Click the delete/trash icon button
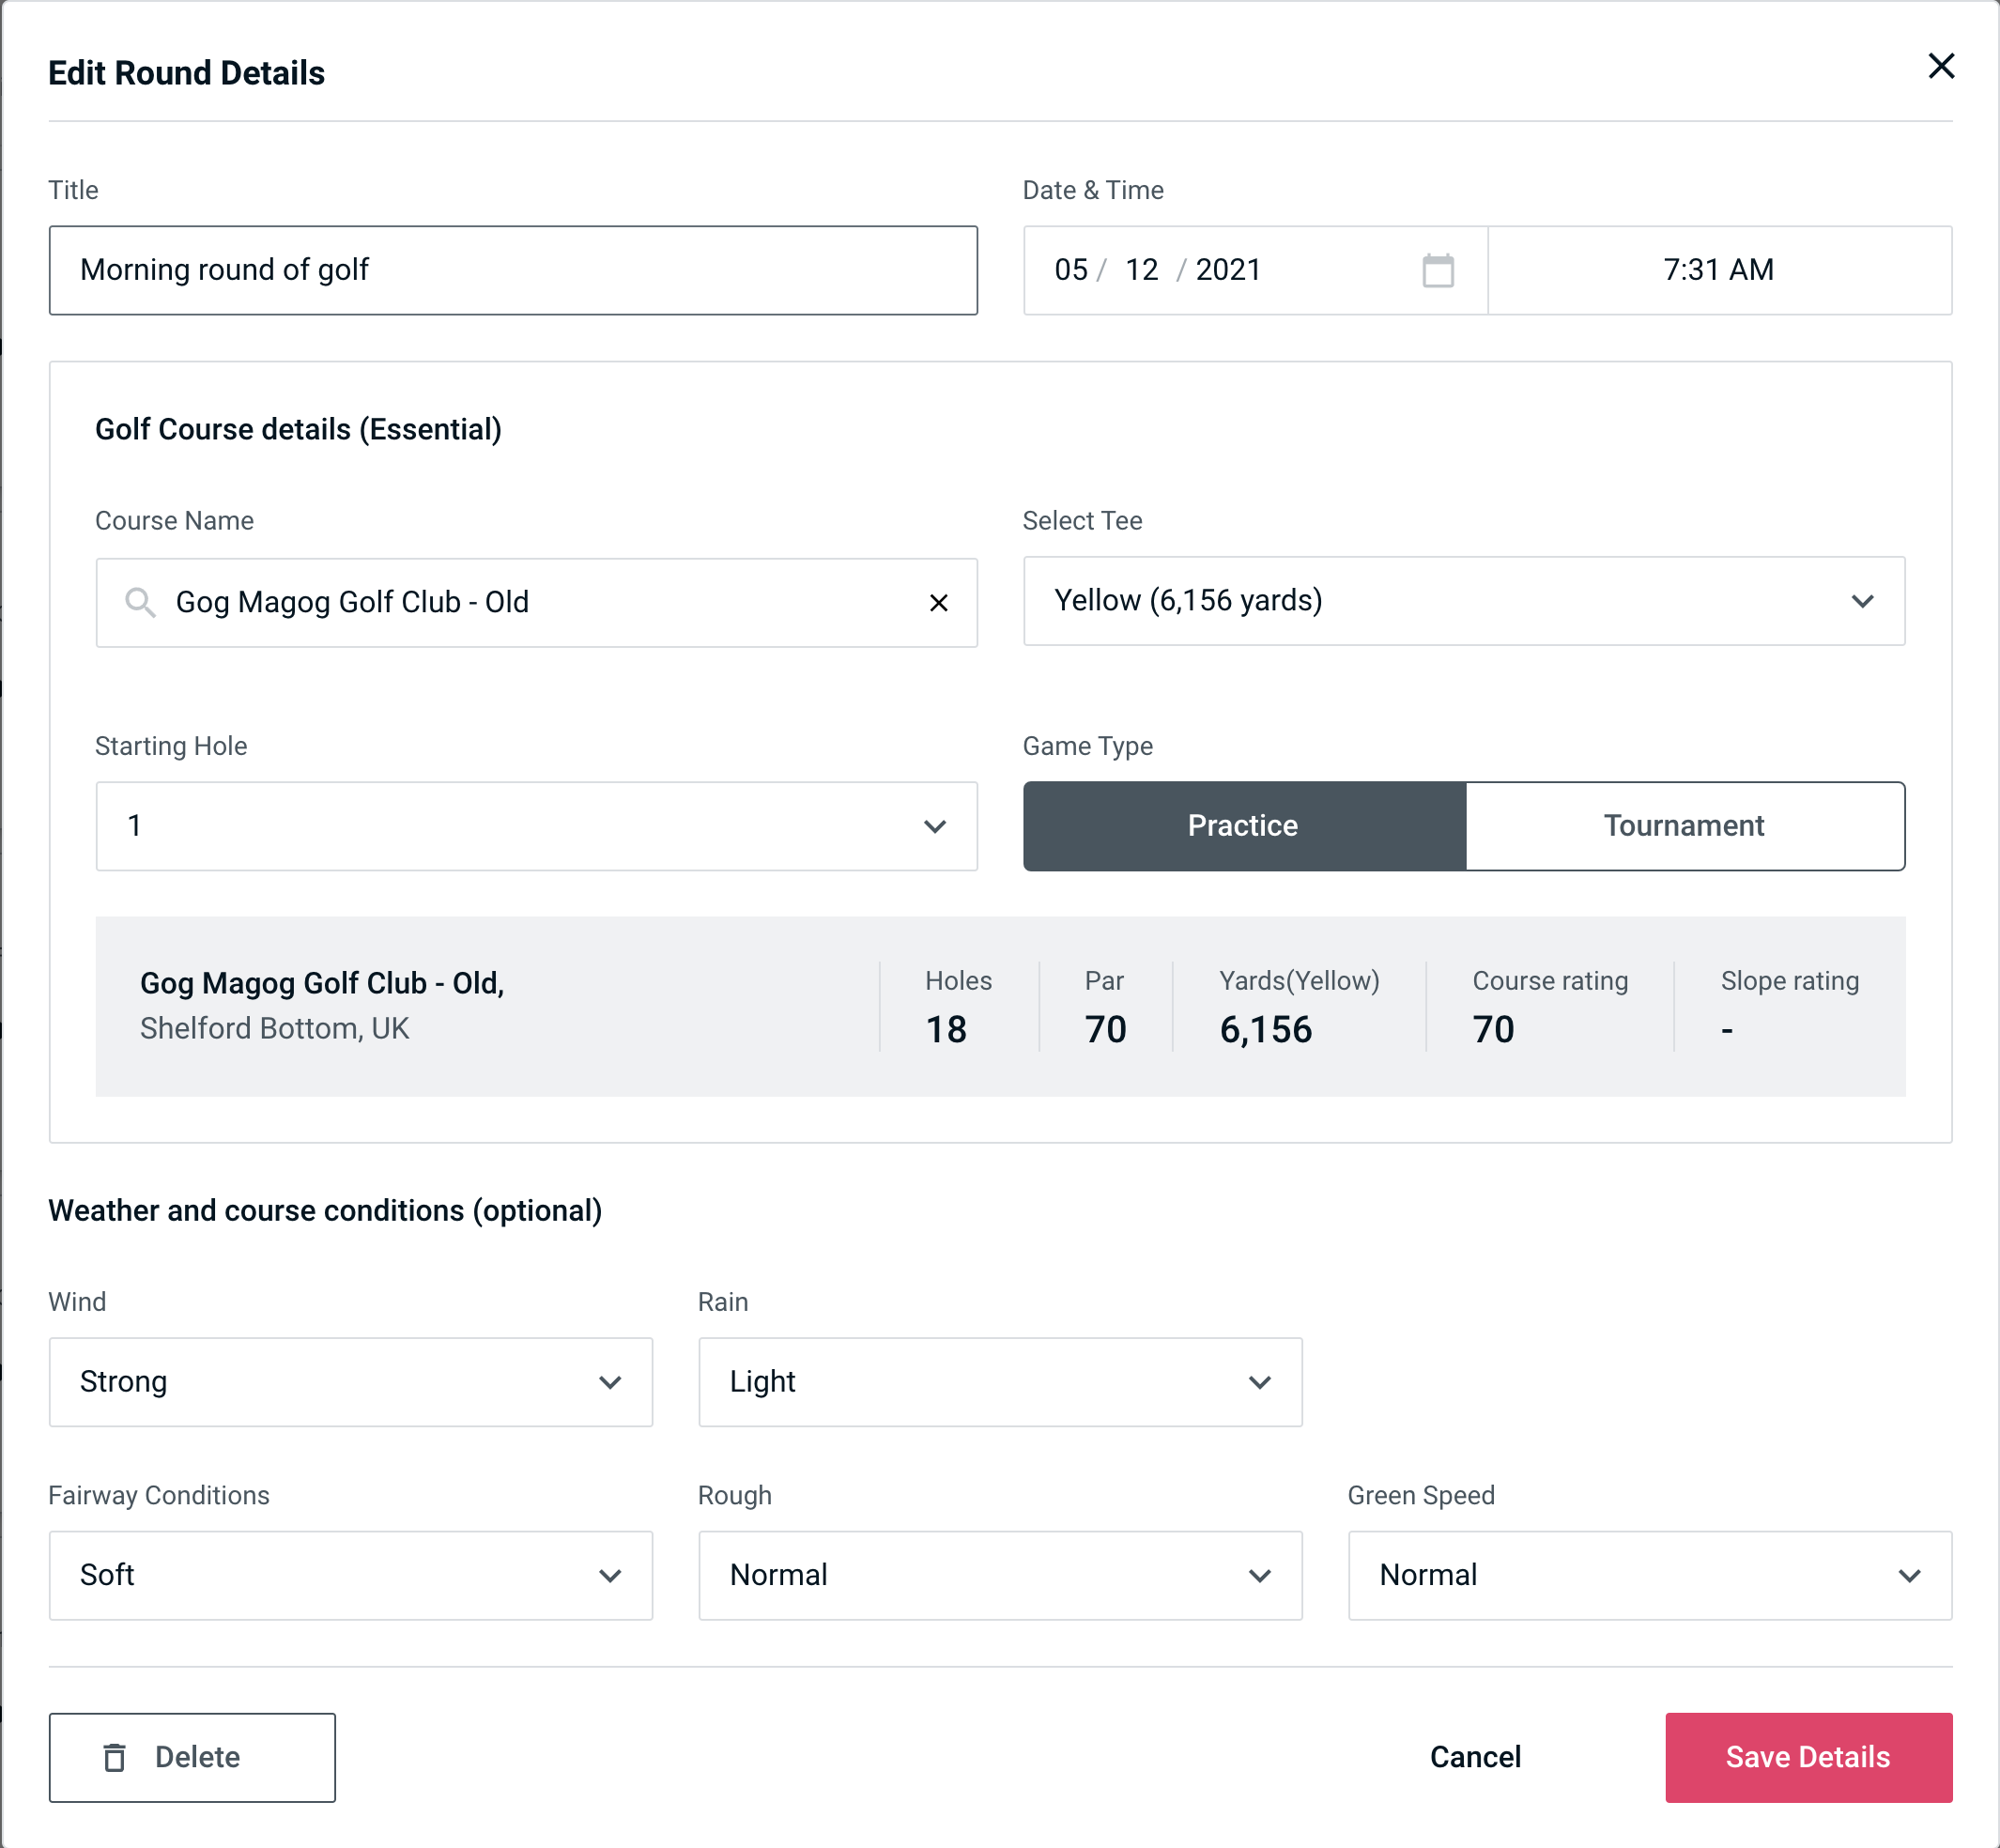Screen dimensions: 2000x1848 (x=120, y=1758)
